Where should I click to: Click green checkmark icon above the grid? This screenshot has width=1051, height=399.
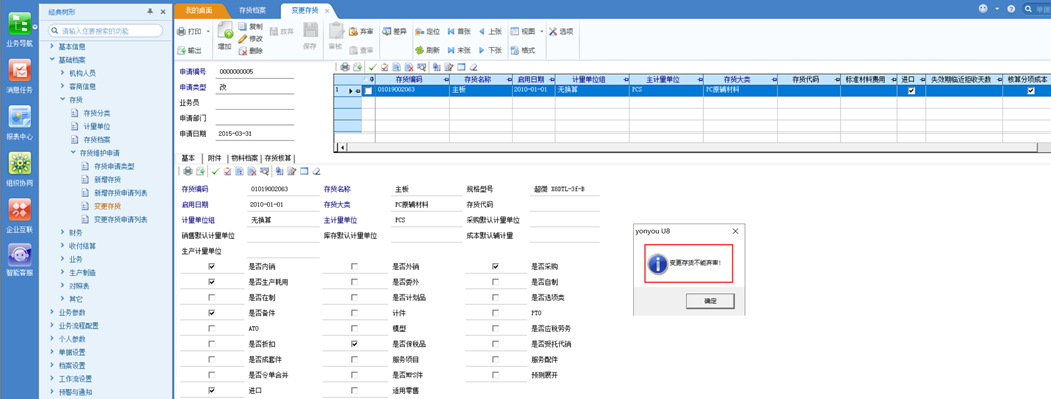(372, 67)
